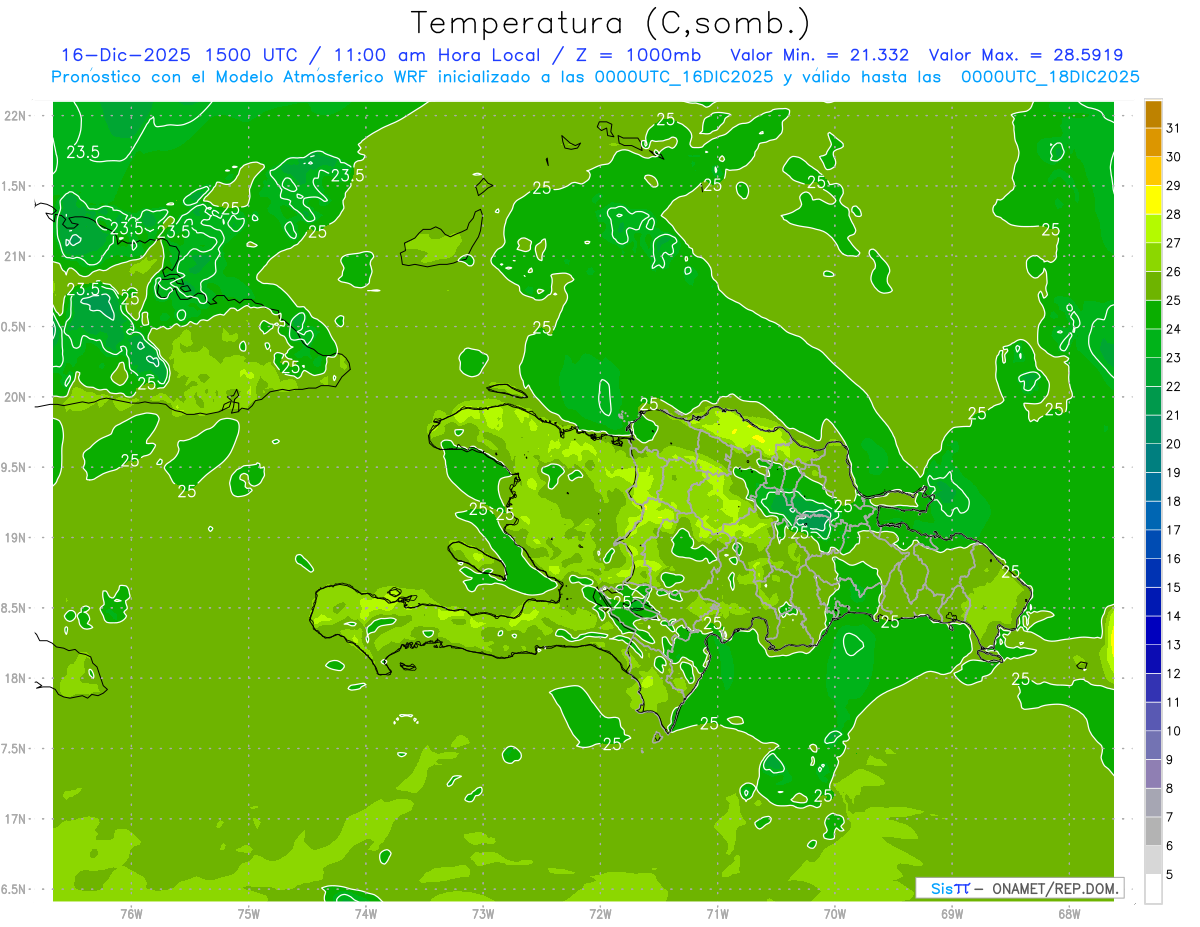Pick the teal swatch between 19 and 20

point(1153,459)
